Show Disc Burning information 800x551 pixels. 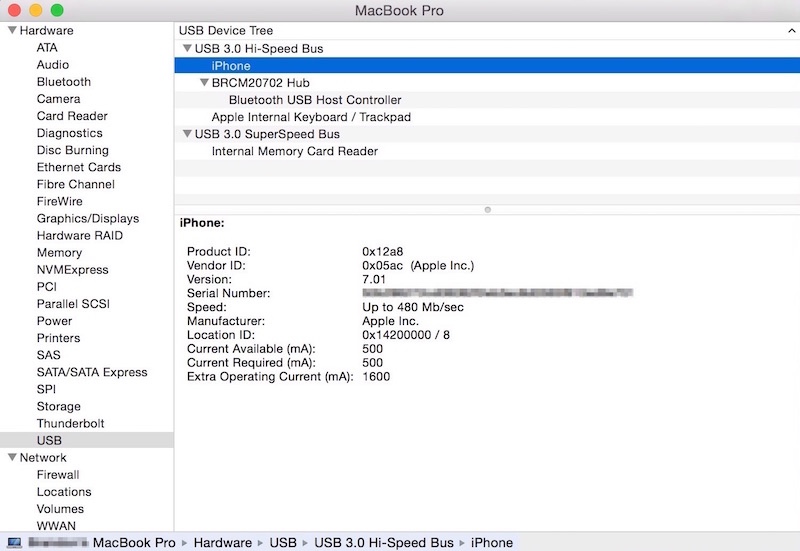72,150
